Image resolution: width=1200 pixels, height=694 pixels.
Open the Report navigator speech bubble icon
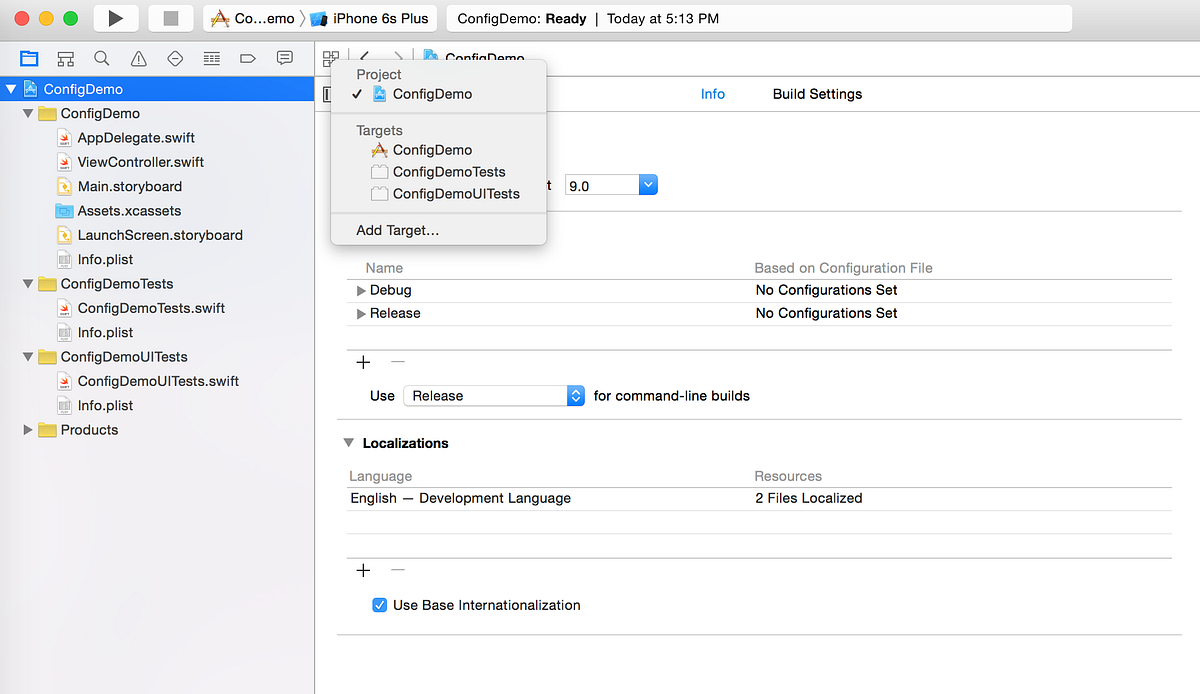coord(284,58)
